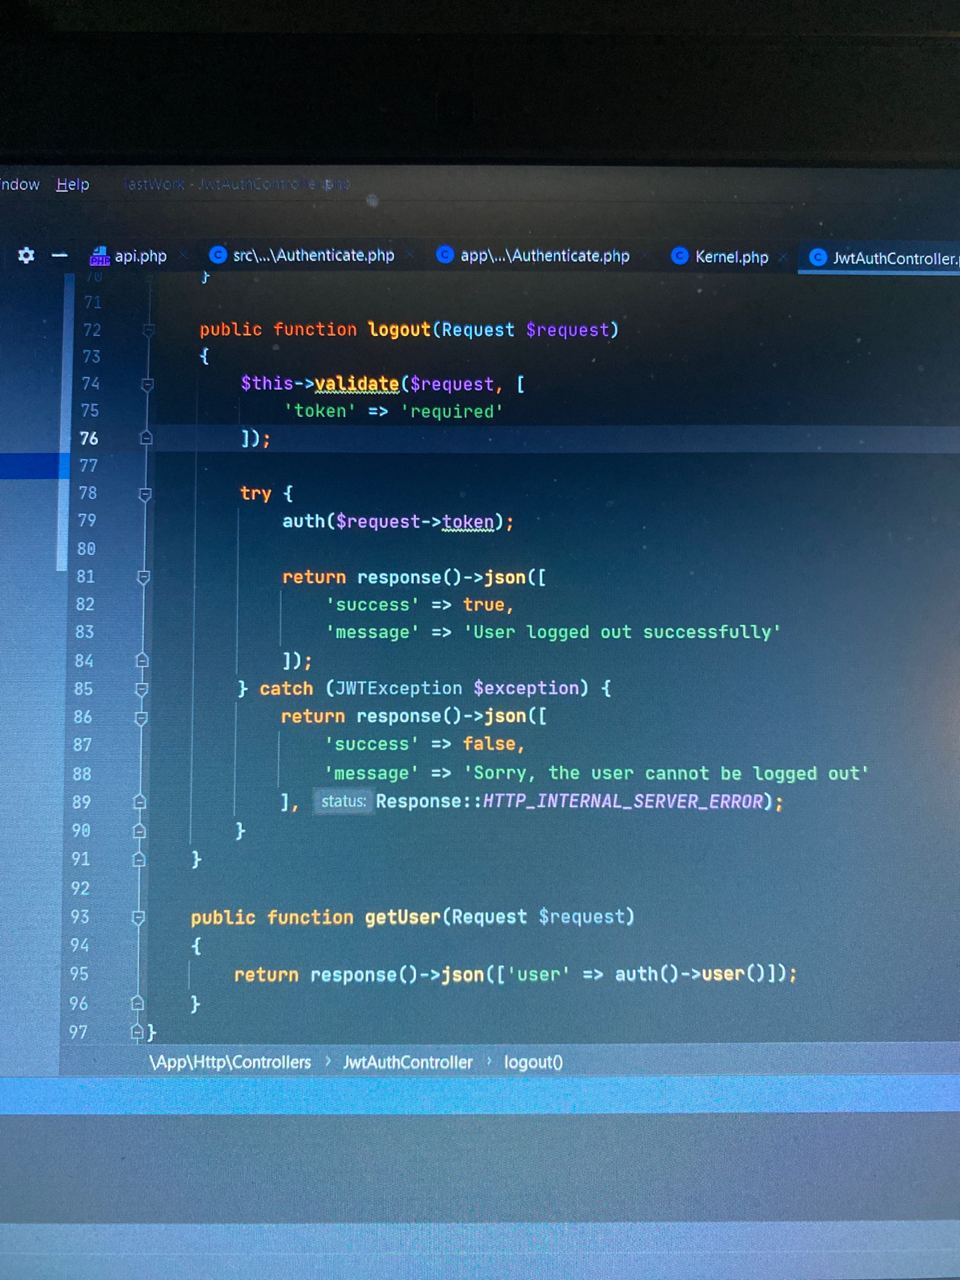Click the getUser function name
Viewport: 960px width, 1280px height.
(402, 917)
